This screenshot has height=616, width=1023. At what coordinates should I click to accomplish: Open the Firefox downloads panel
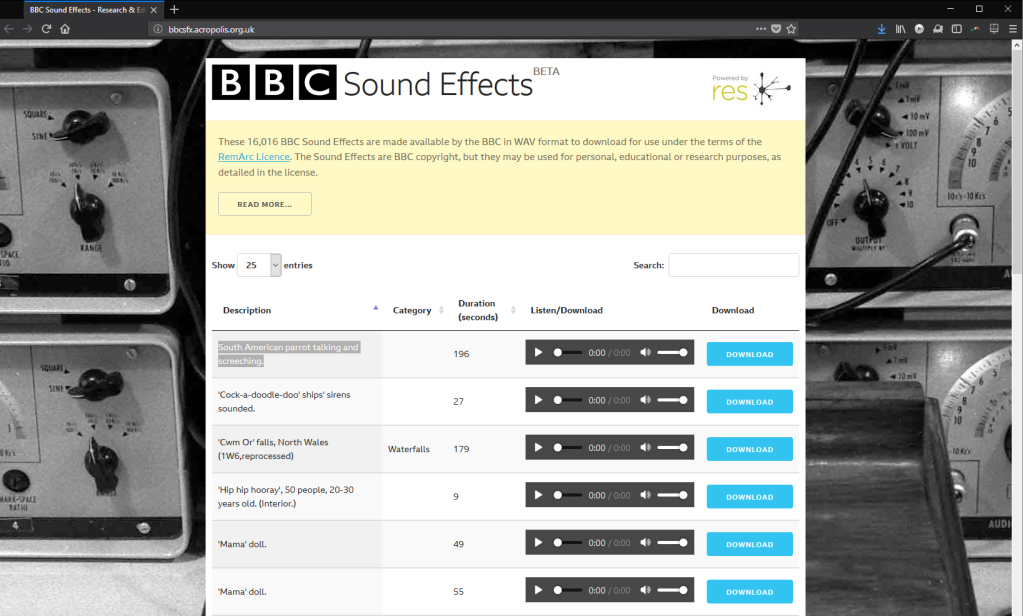(881, 29)
